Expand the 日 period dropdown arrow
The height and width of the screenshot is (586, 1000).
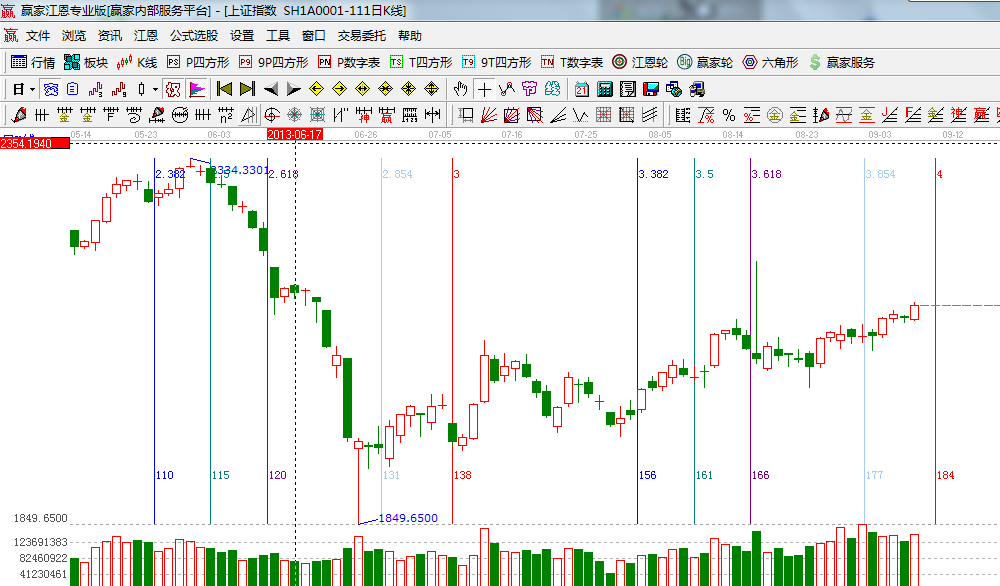(32, 89)
